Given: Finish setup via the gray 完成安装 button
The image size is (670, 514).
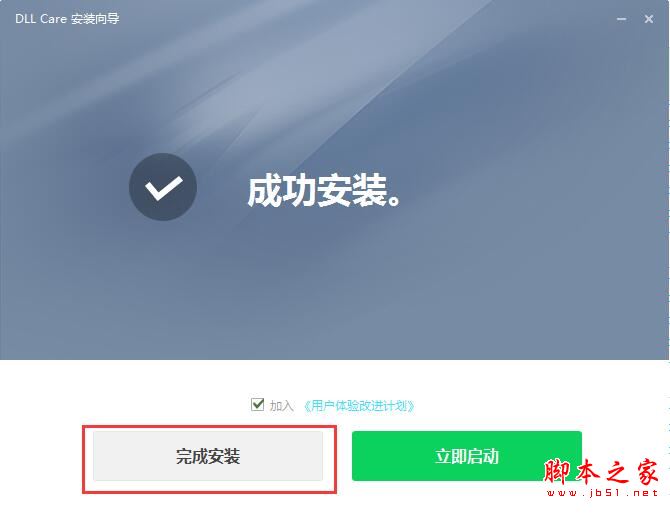Looking at the screenshot, I should click(208, 456).
